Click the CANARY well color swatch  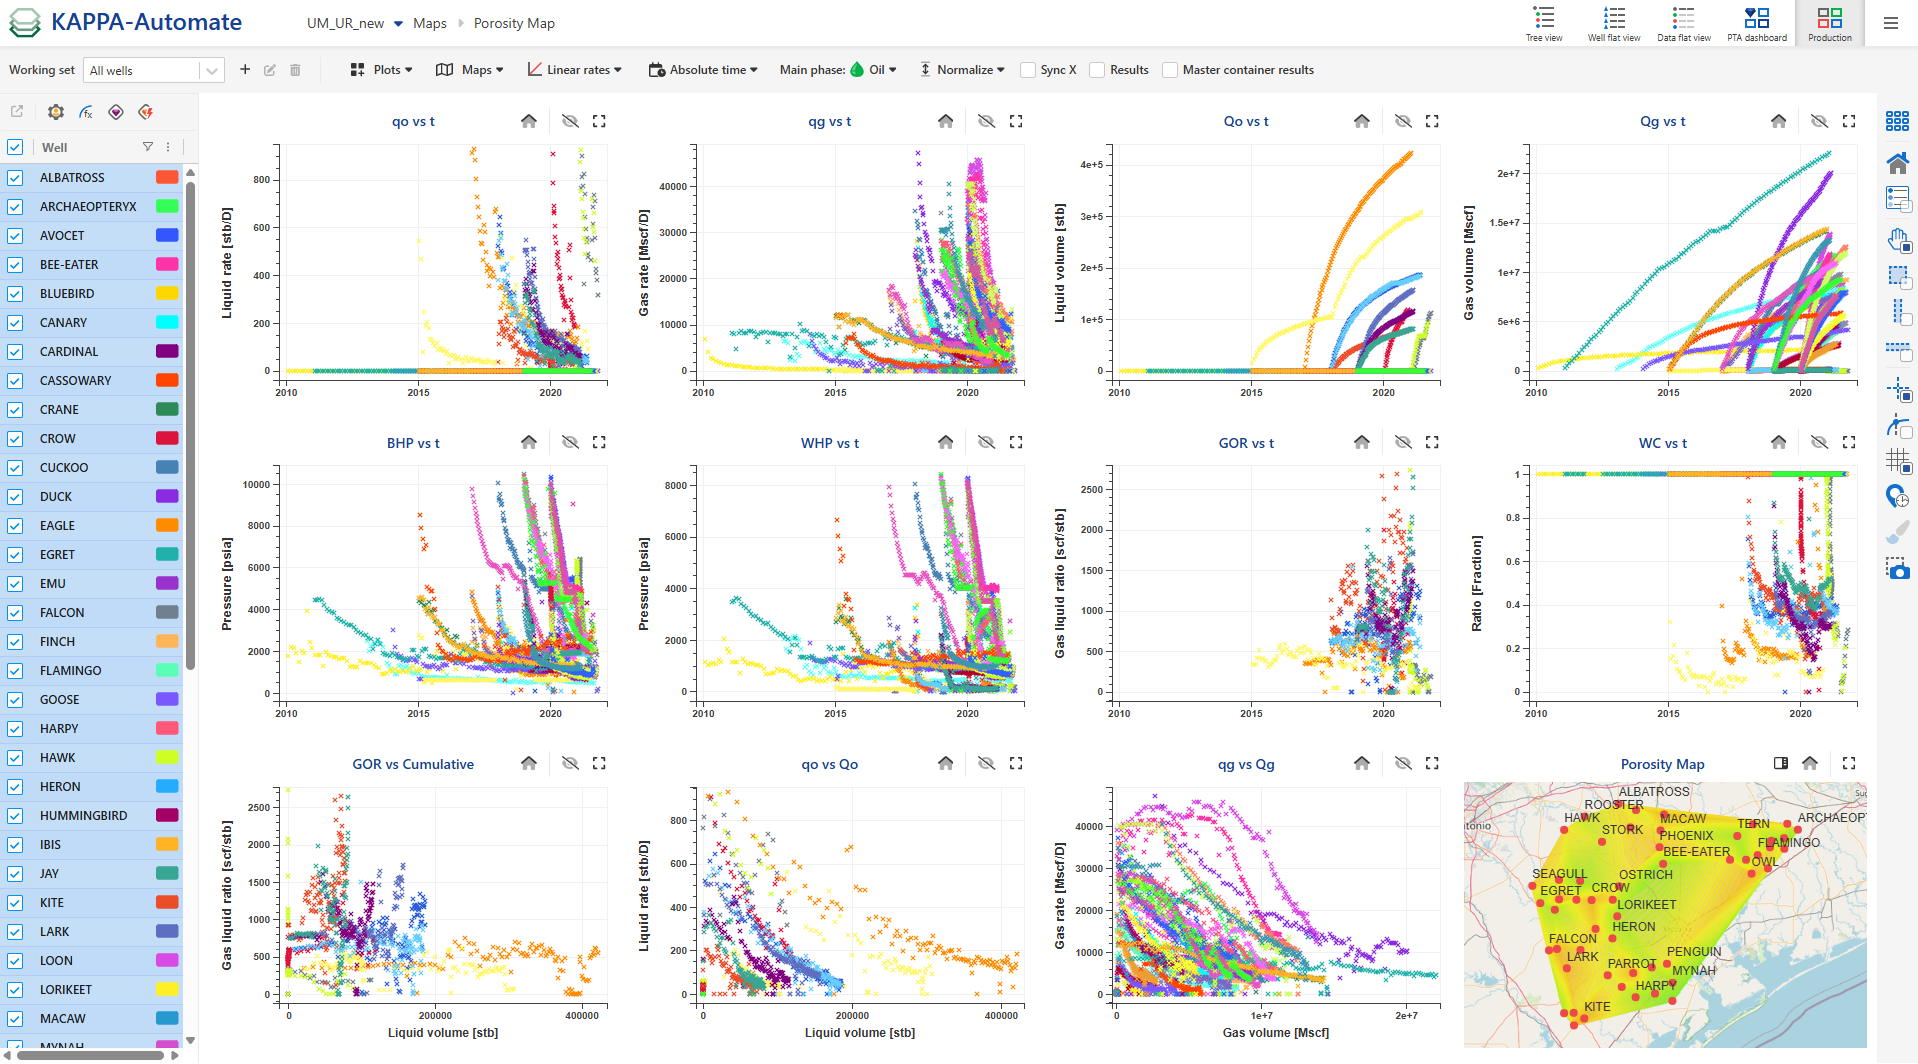(168, 322)
